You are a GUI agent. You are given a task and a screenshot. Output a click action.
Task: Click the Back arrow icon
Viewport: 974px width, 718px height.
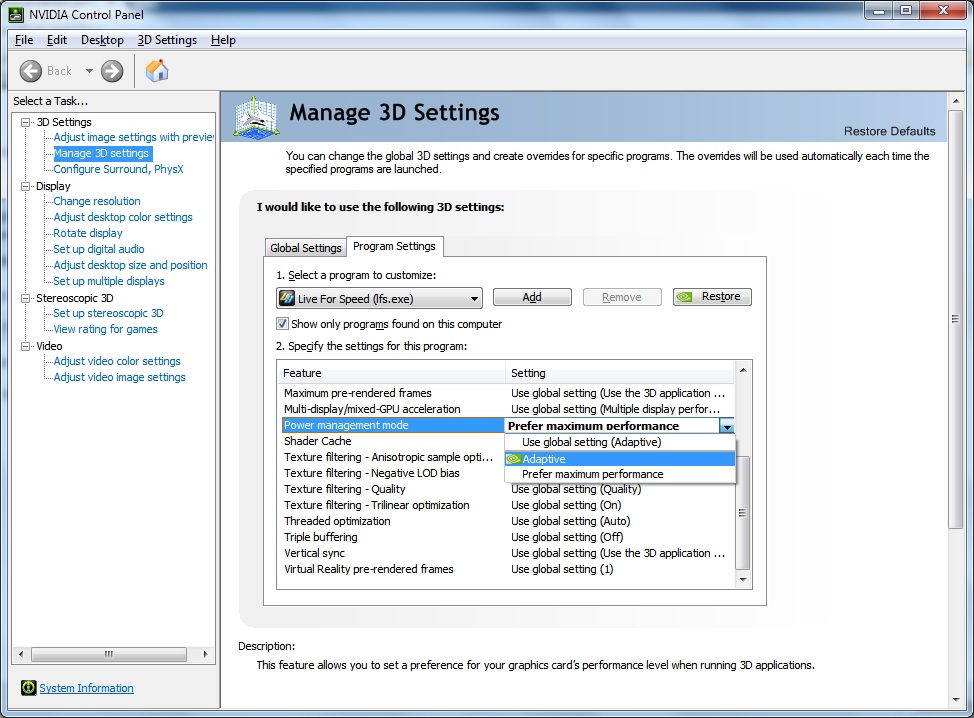click(30, 71)
